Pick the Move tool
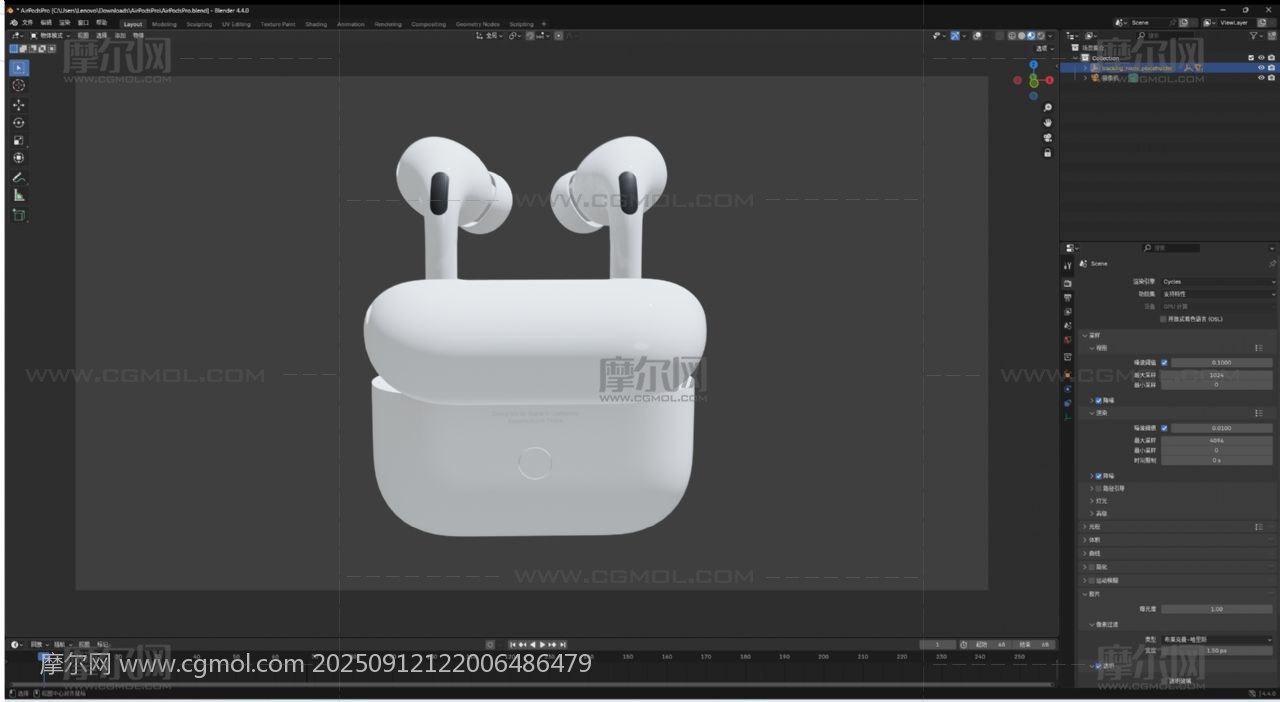Viewport: 1280px width, 702px height. pyautogui.click(x=19, y=105)
